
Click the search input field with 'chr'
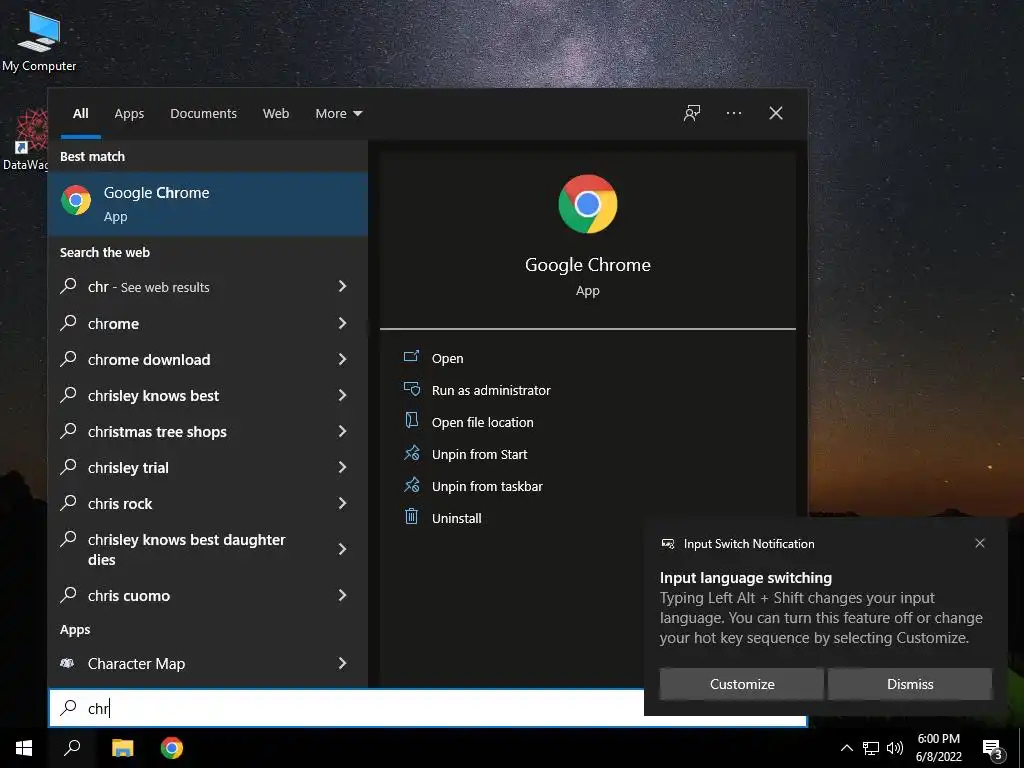click(x=428, y=708)
